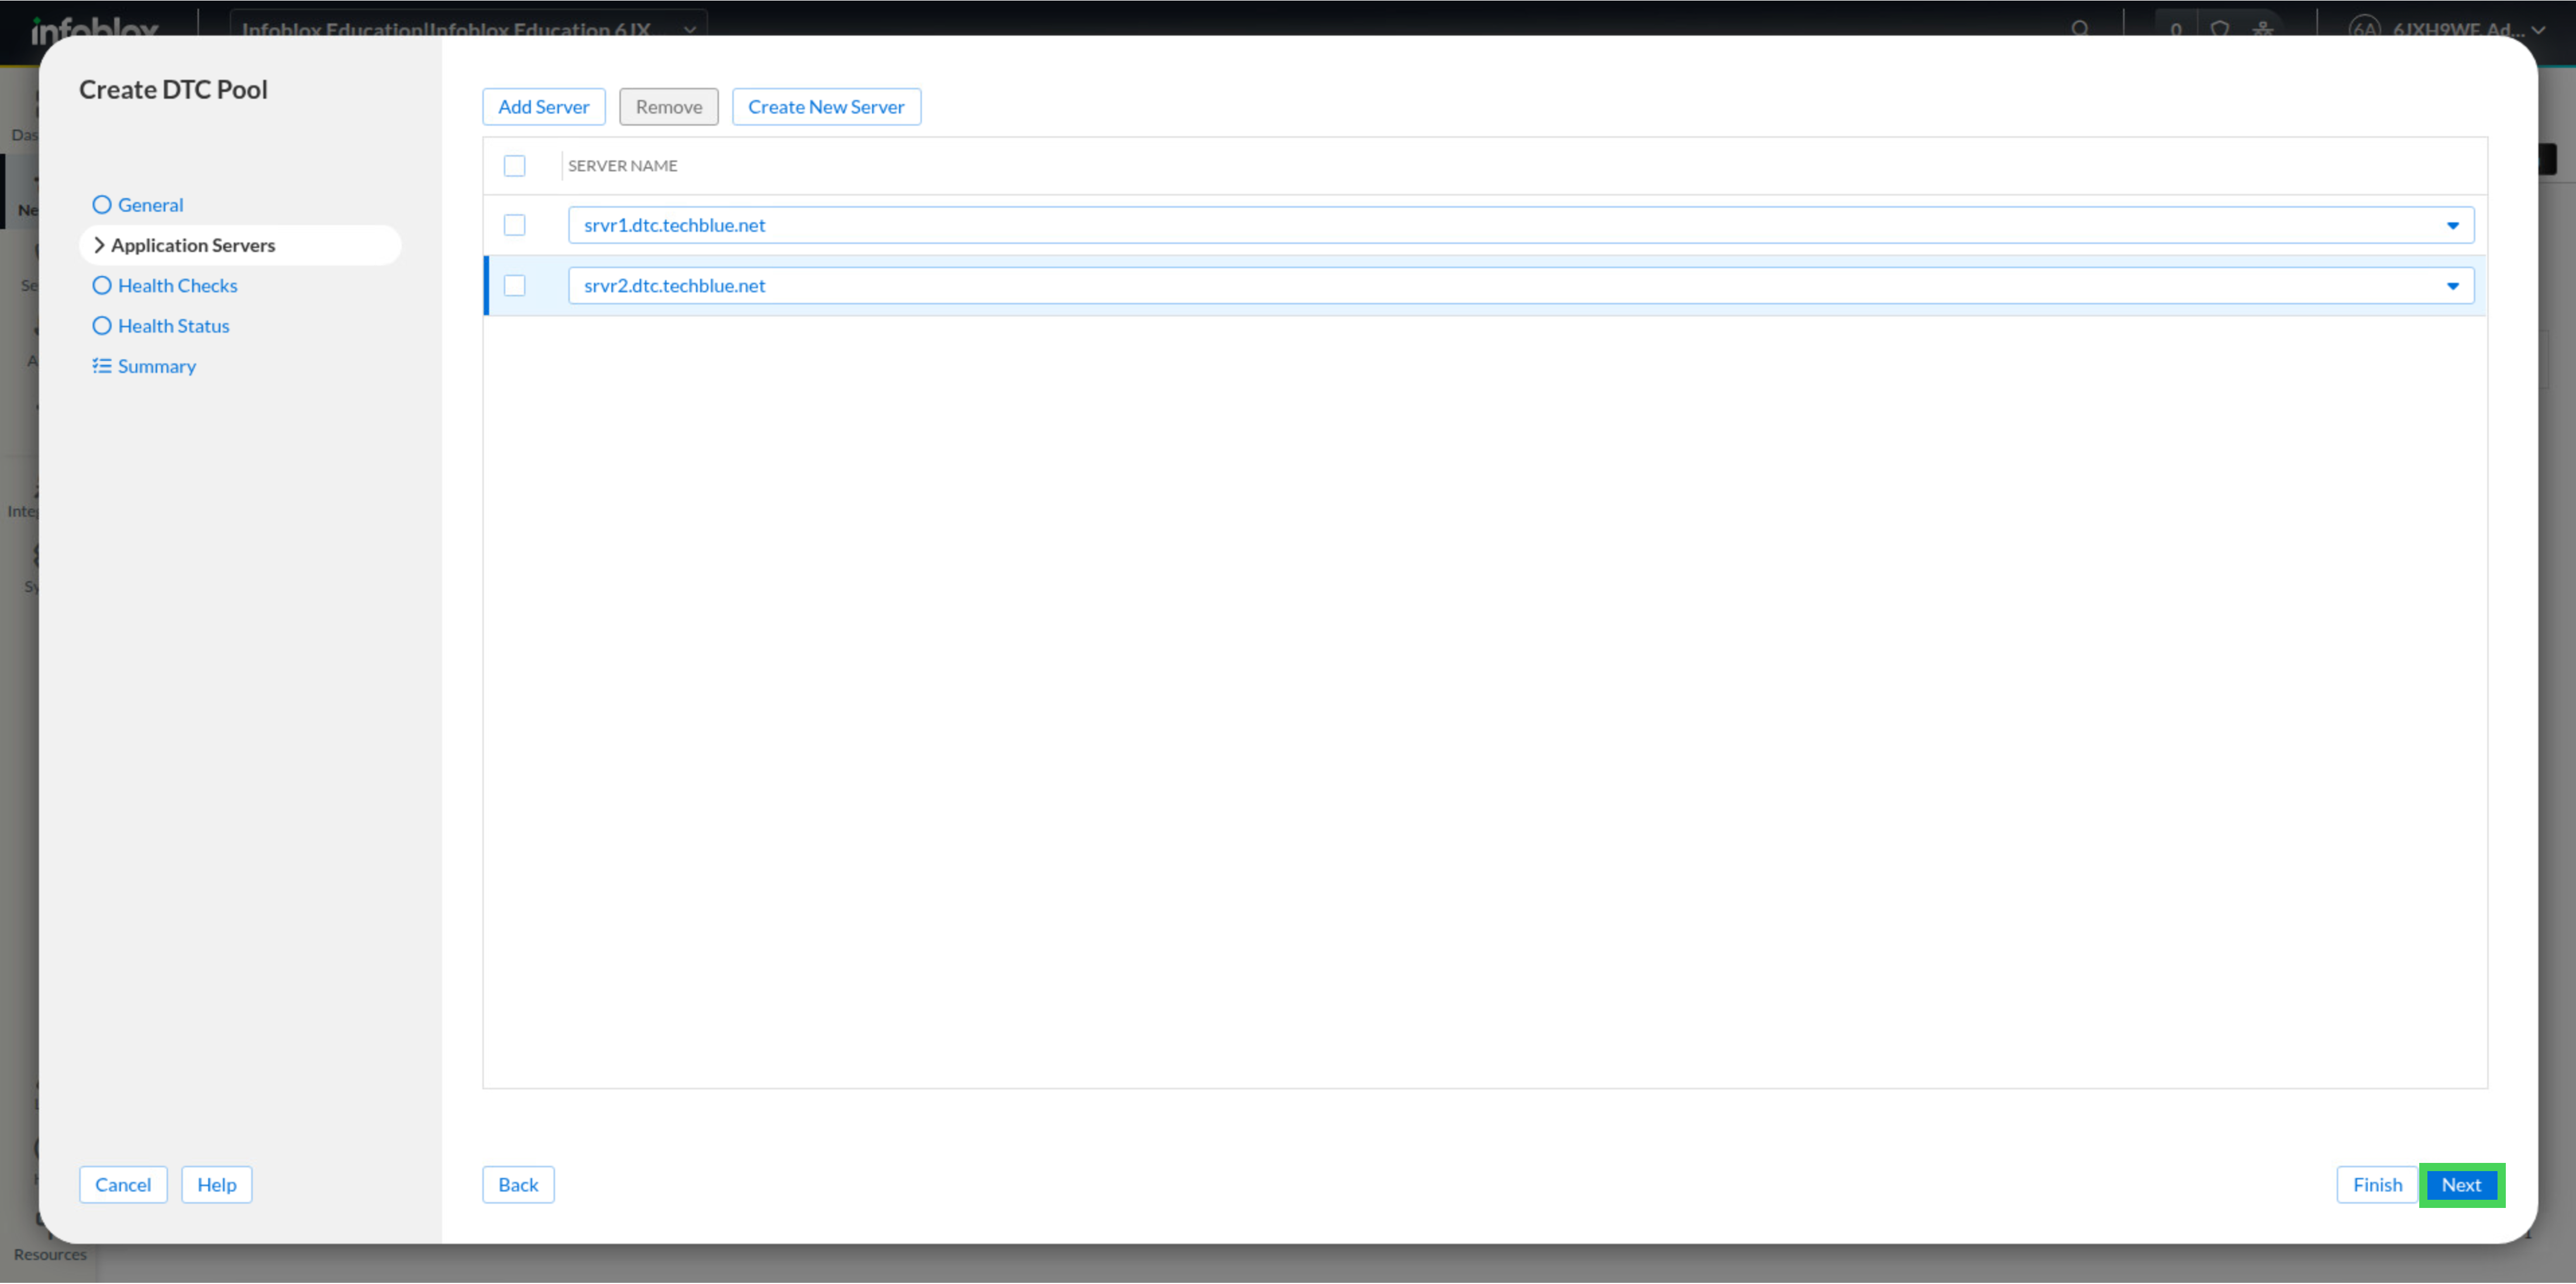Click the Summary list icon

[102, 366]
